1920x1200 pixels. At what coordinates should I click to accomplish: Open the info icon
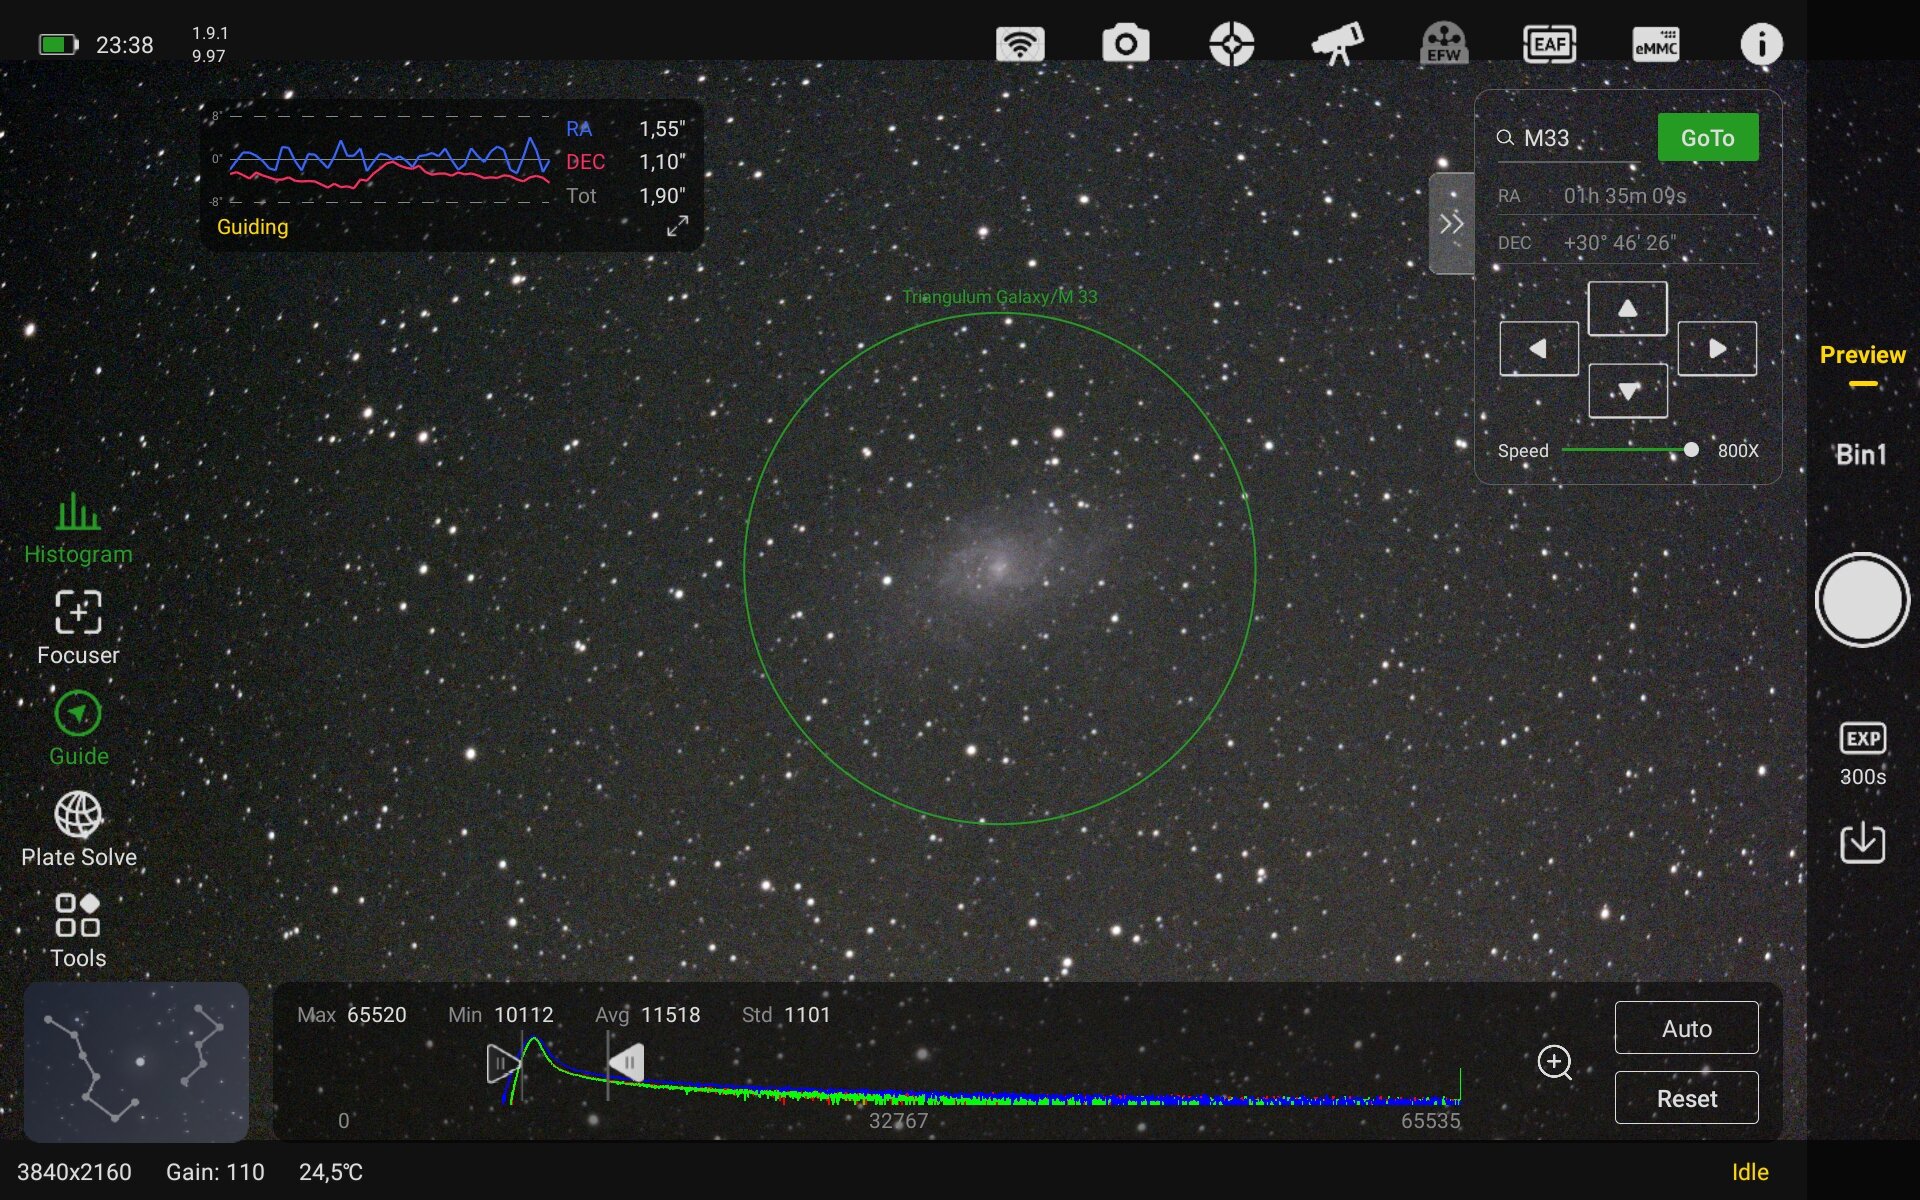coord(1761,44)
